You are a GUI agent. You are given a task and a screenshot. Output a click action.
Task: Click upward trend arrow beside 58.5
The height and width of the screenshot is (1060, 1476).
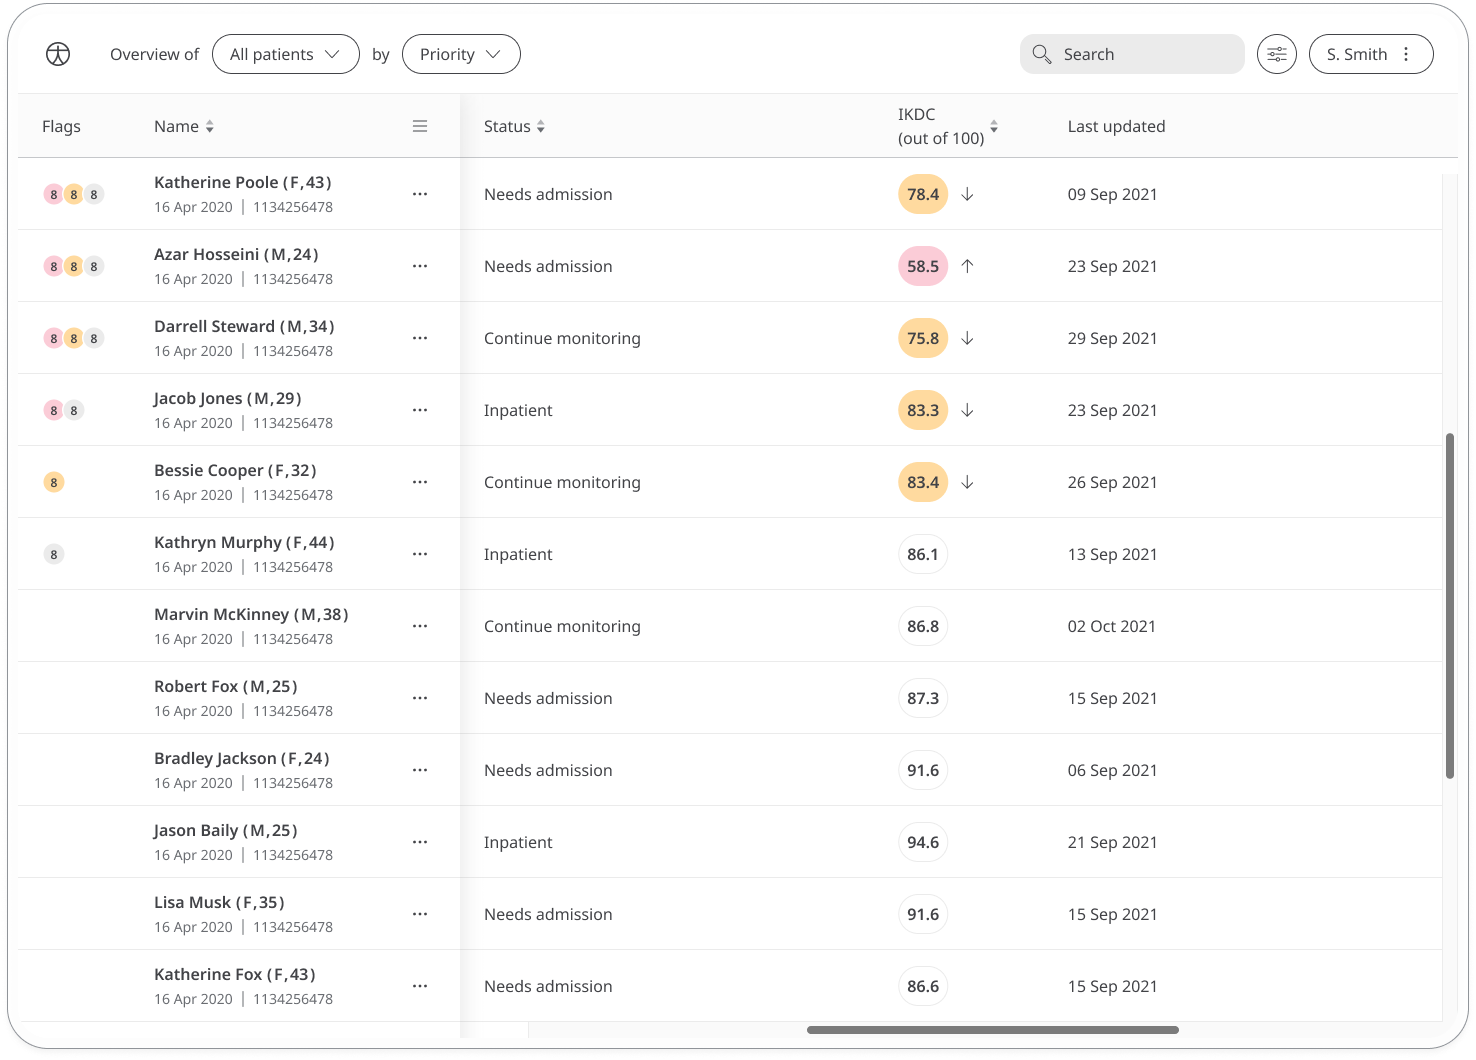[967, 266]
